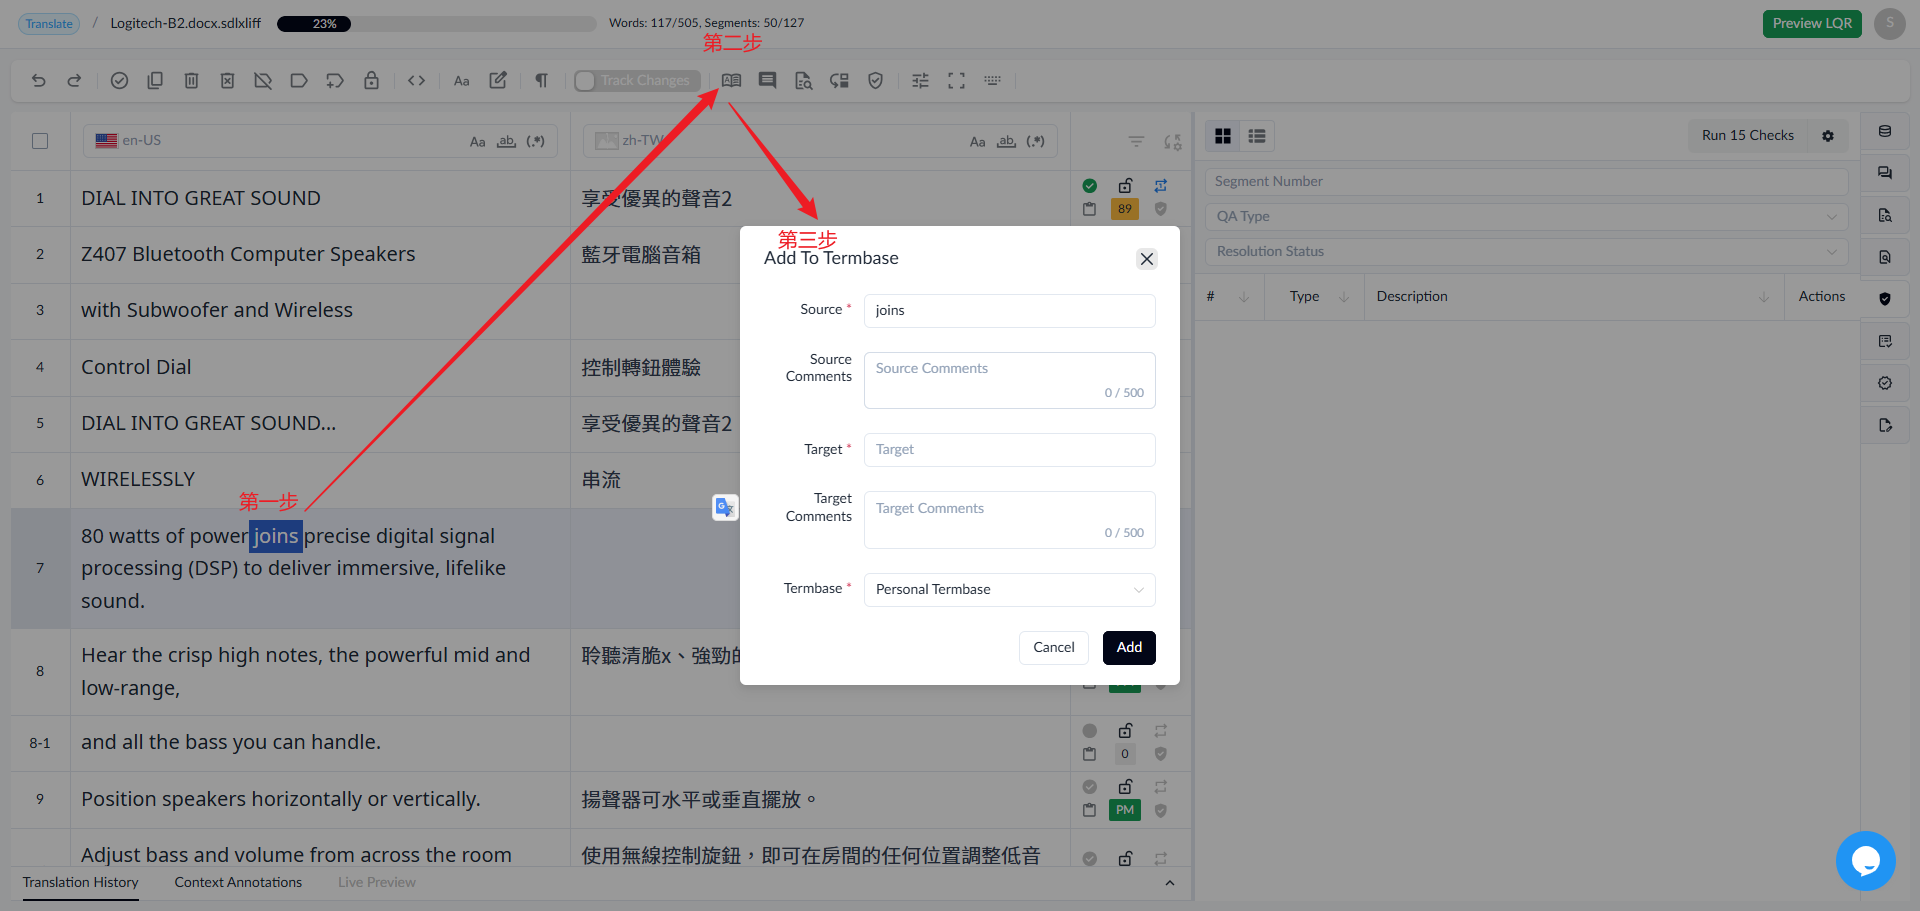Click the copy source to target icon
The width and height of the screenshot is (1920, 911).
coord(155,81)
